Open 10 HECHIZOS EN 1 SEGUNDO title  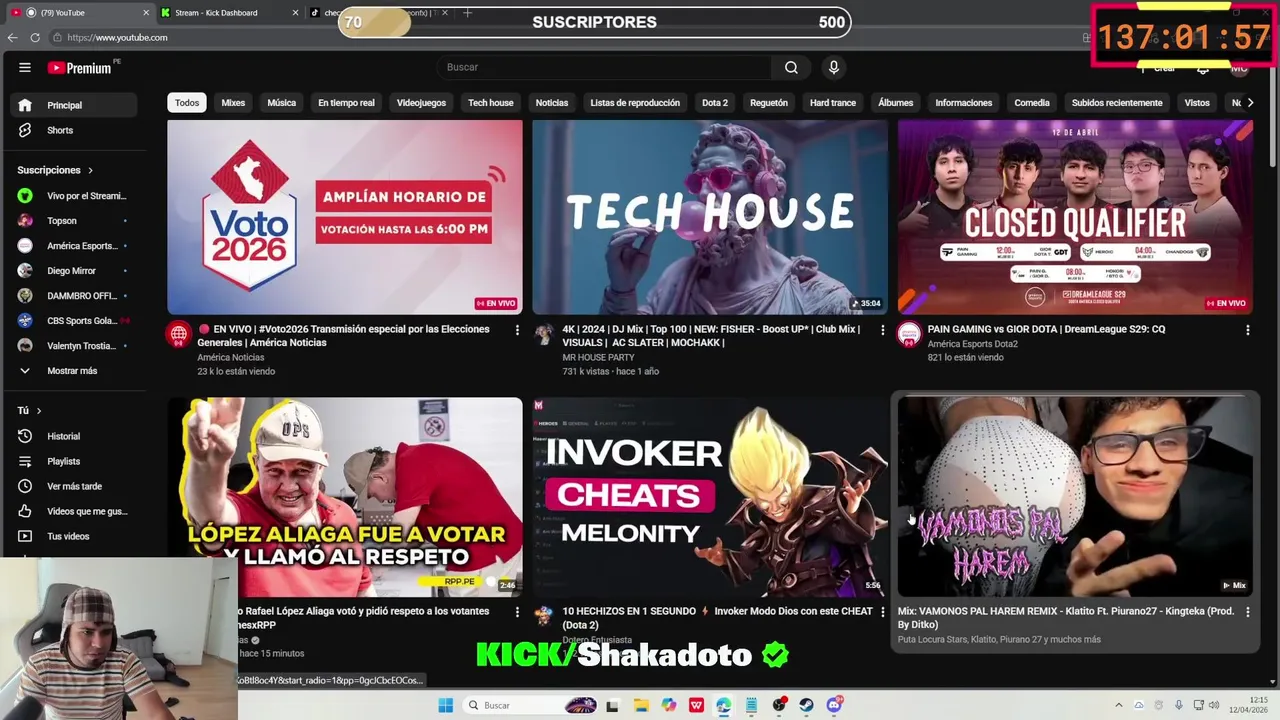pos(718,617)
